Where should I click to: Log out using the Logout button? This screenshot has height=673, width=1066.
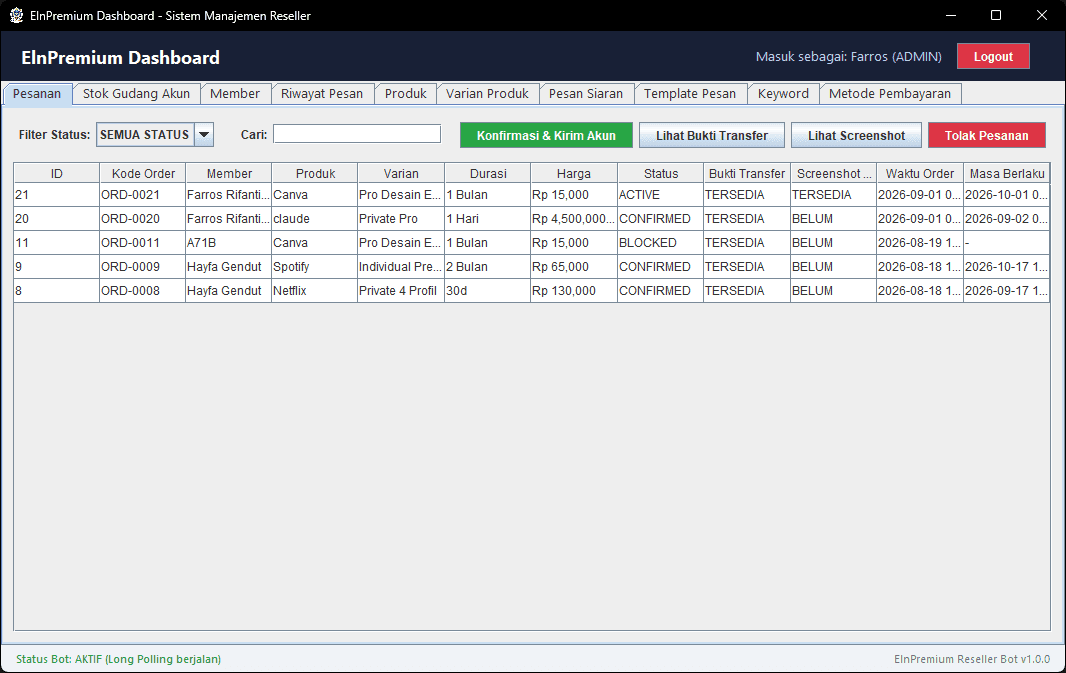click(x=993, y=56)
